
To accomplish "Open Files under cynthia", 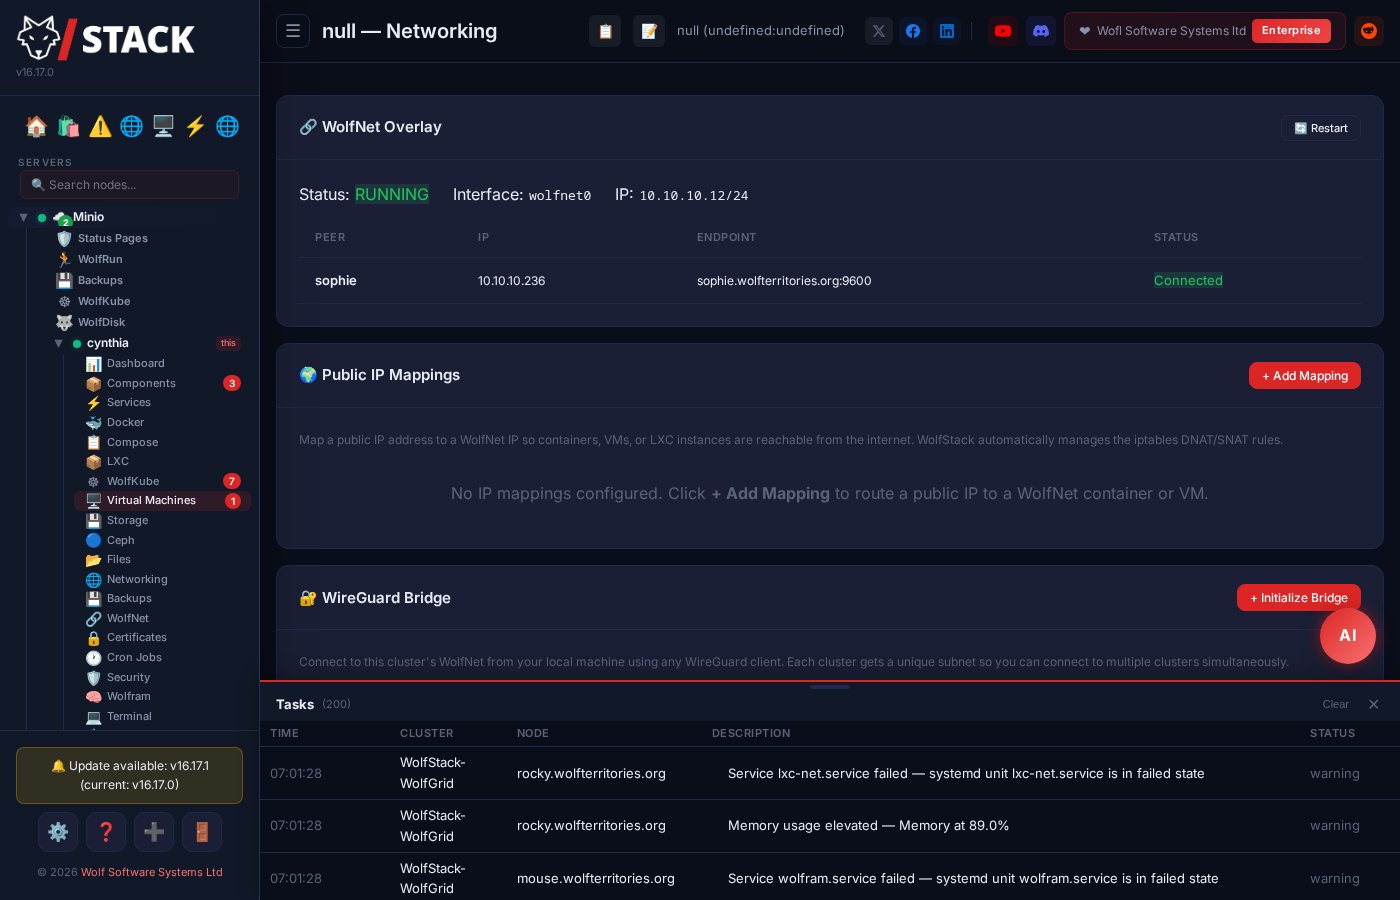I will click(119, 559).
